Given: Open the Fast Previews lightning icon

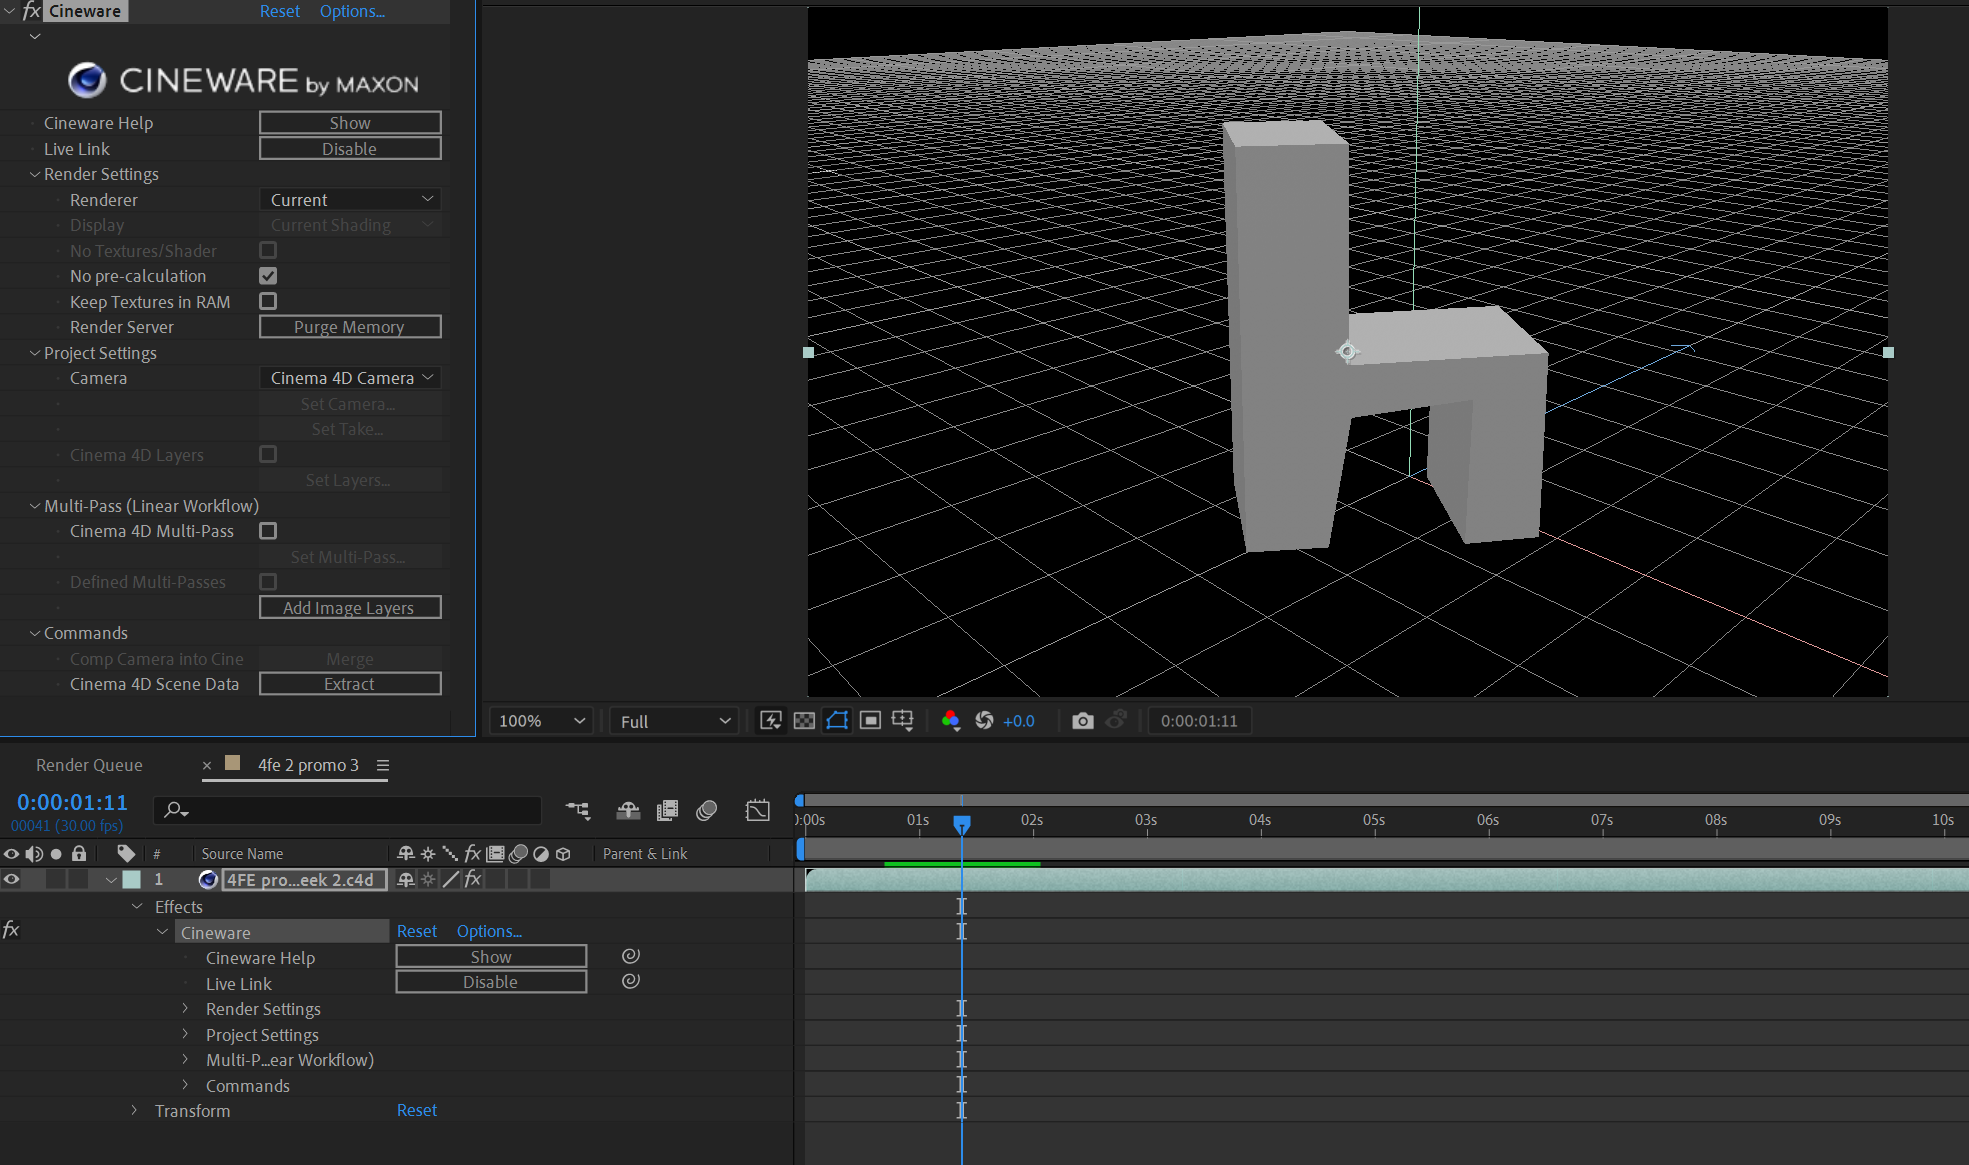Looking at the screenshot, I should click(x=771, y=720).
